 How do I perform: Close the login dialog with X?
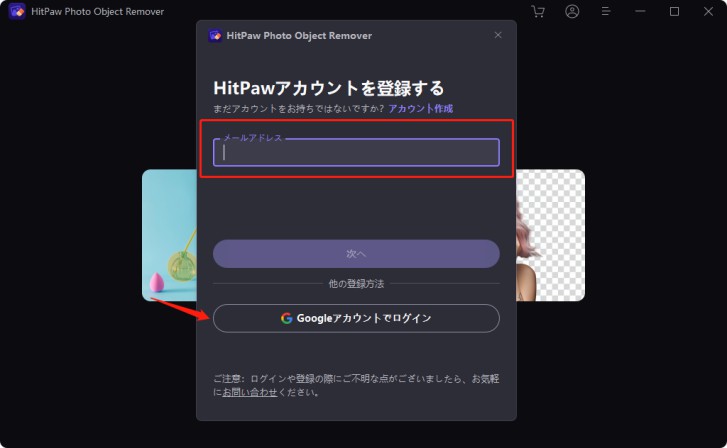[498, 35]
